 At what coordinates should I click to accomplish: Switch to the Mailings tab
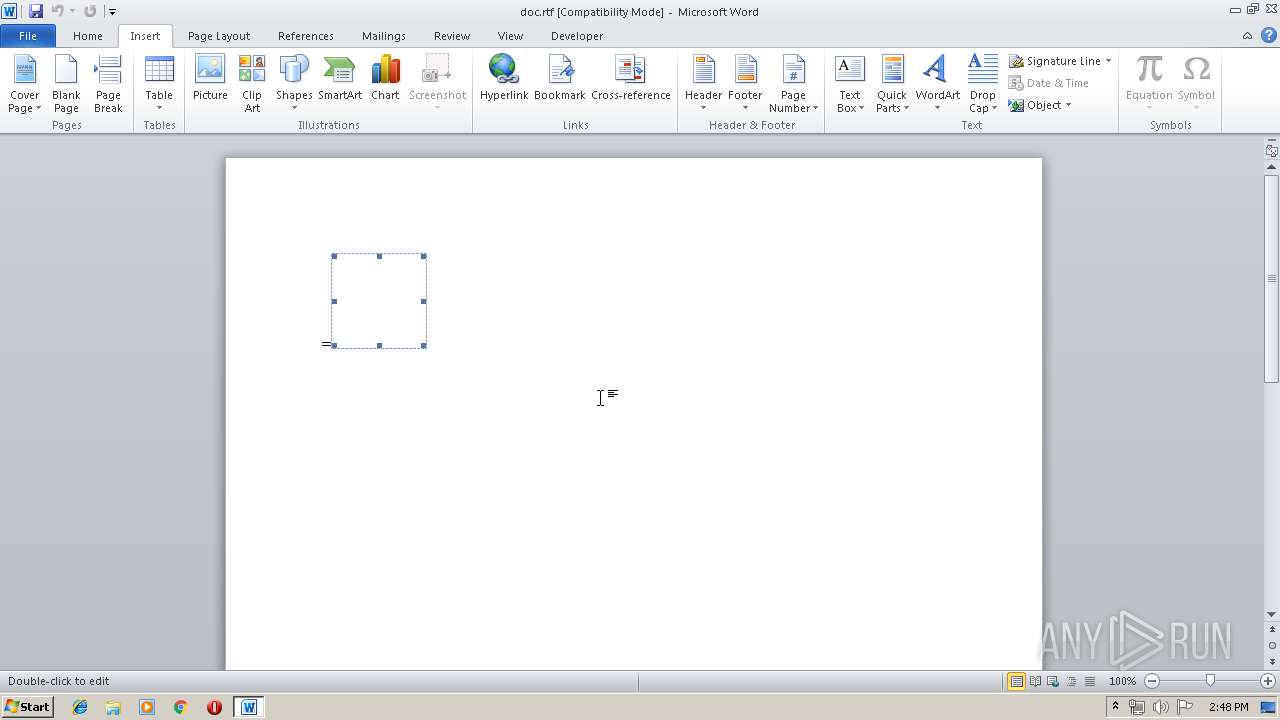click(384, 36)
